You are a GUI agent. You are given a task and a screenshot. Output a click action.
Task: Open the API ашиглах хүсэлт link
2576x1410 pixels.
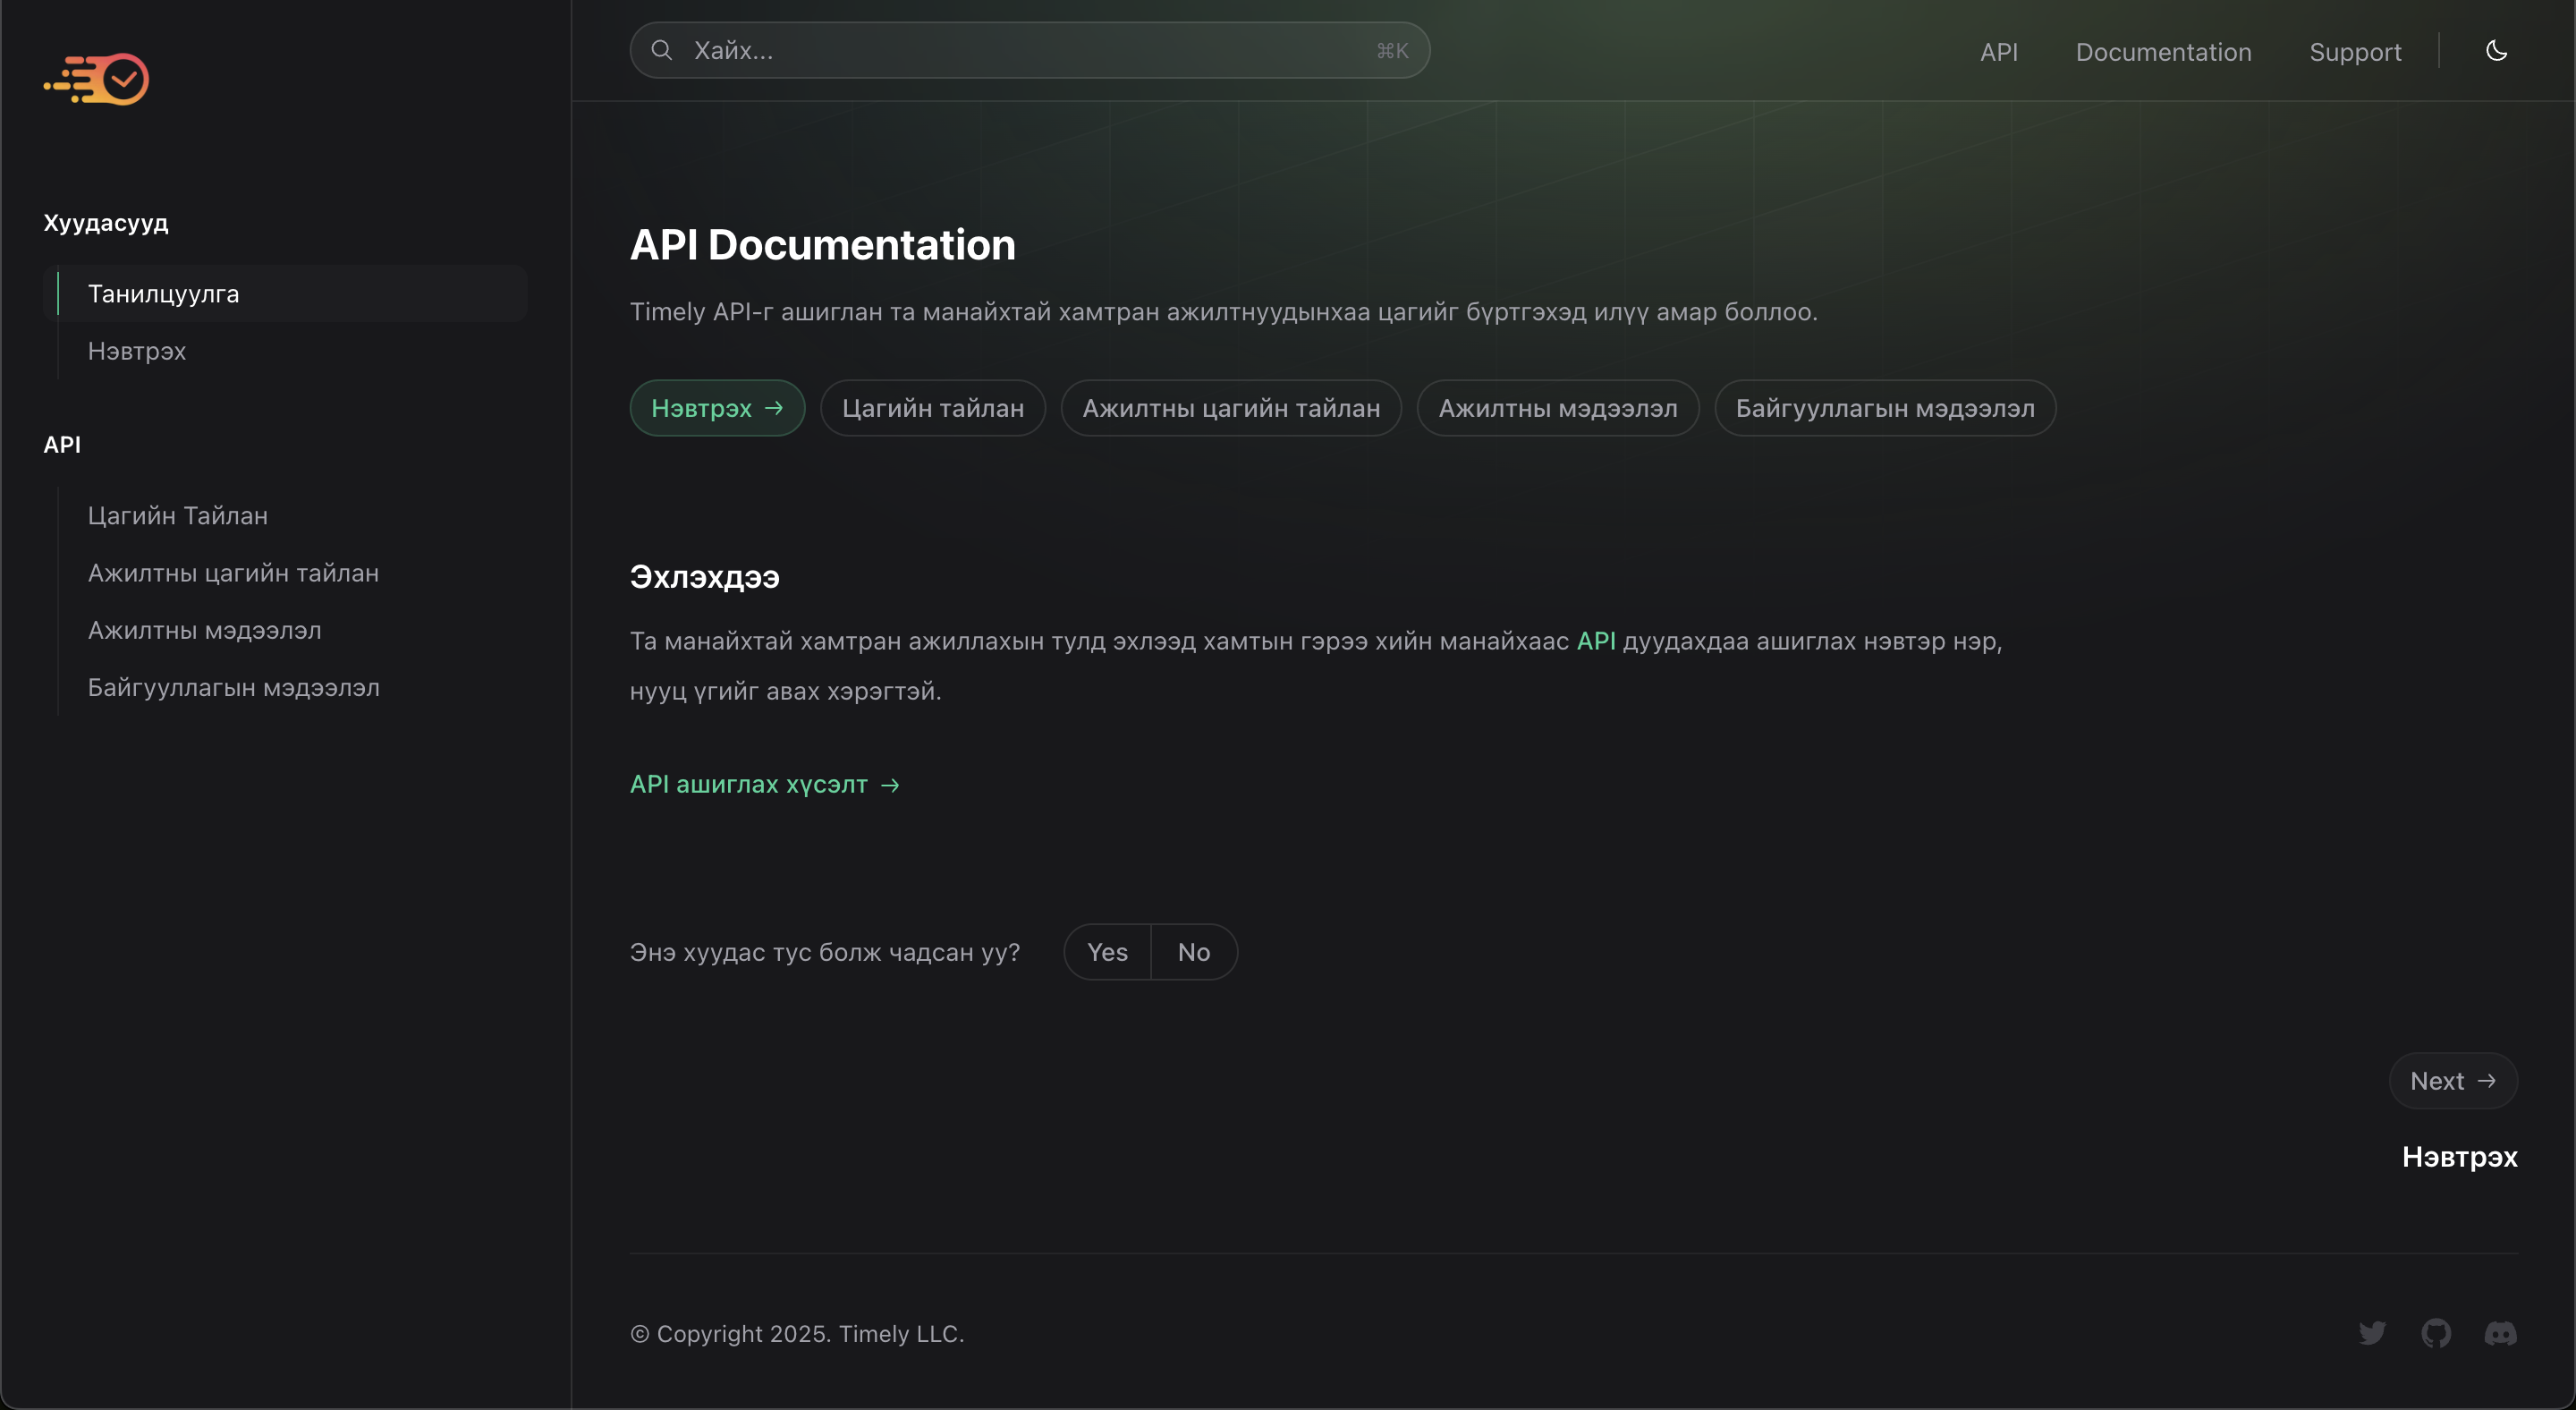click(x=765, y=785)
